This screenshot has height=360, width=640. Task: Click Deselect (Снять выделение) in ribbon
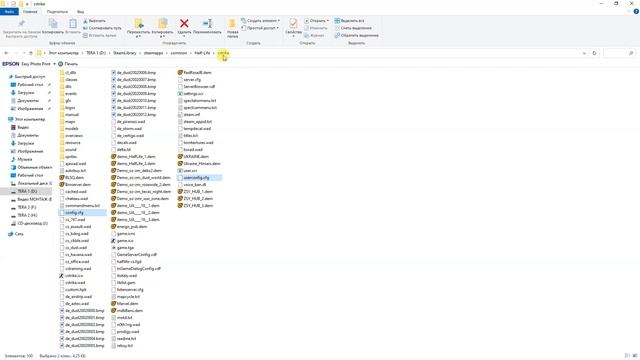(x=353, y=28)
